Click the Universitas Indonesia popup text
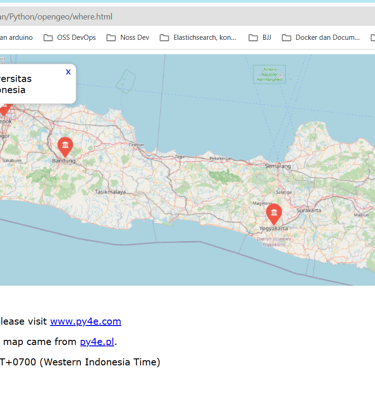The image size is (375, 401). [x=16, y=84]
